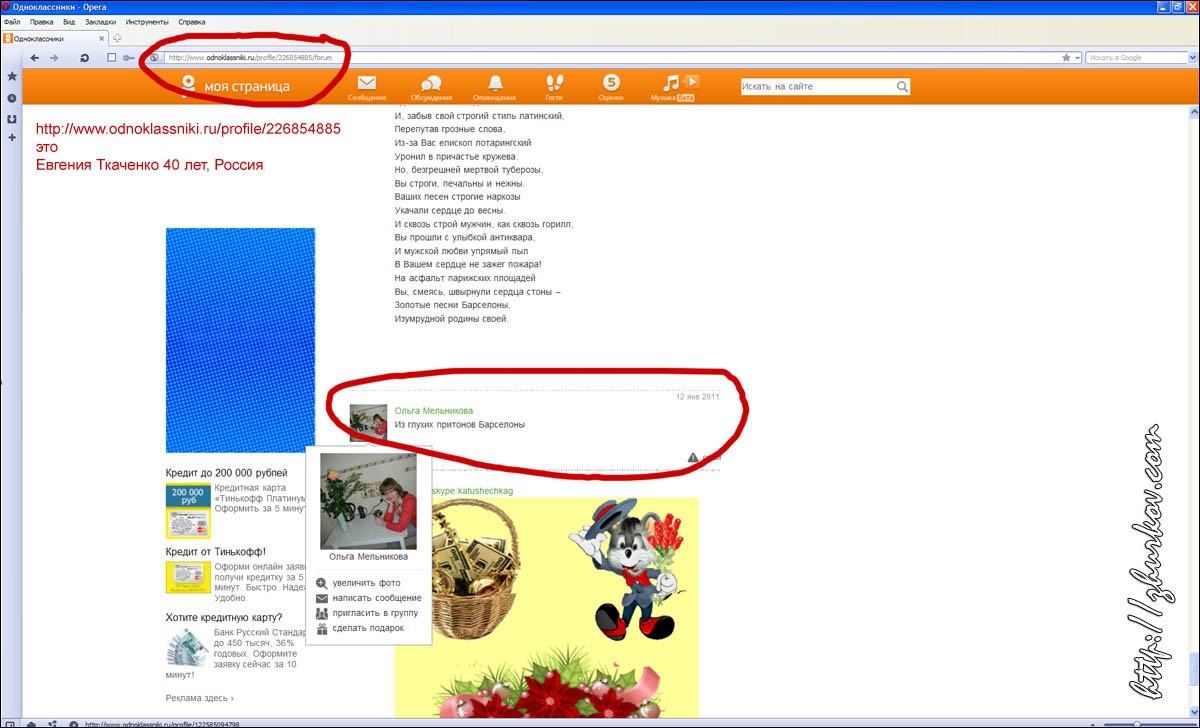Open Сообщения (Messages) envelope icon
Image resolution: width=1200 pixels, height=728 pixels.
(367, 84)
